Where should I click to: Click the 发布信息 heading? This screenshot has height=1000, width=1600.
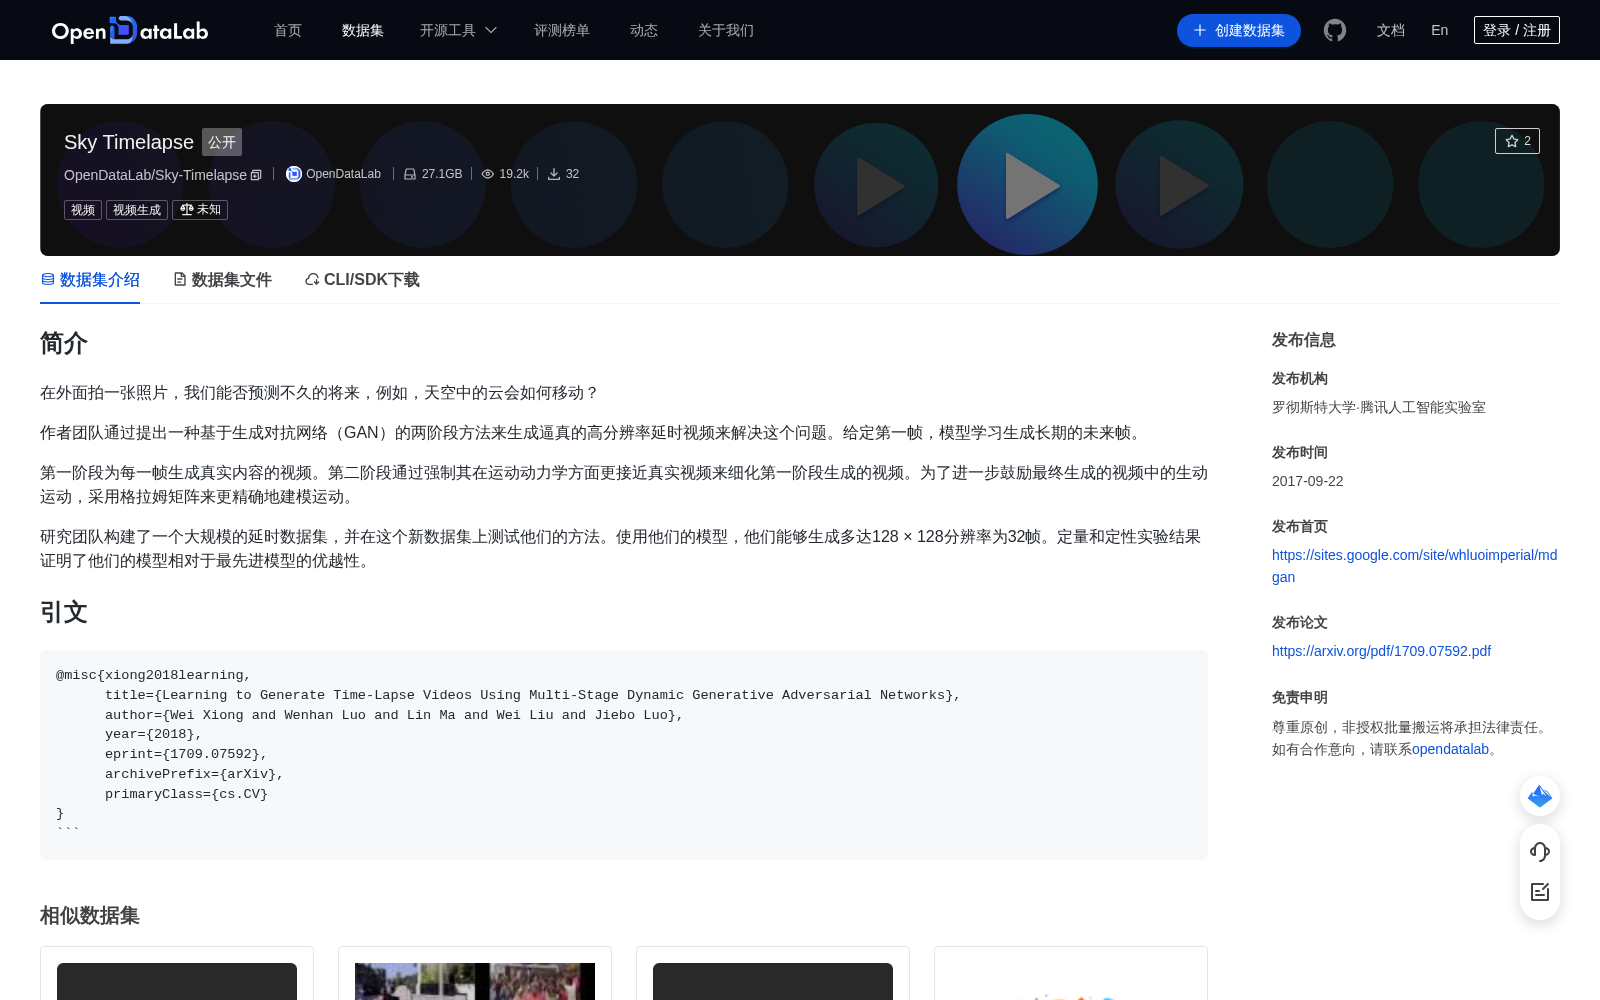click(x=1304, y=340)
